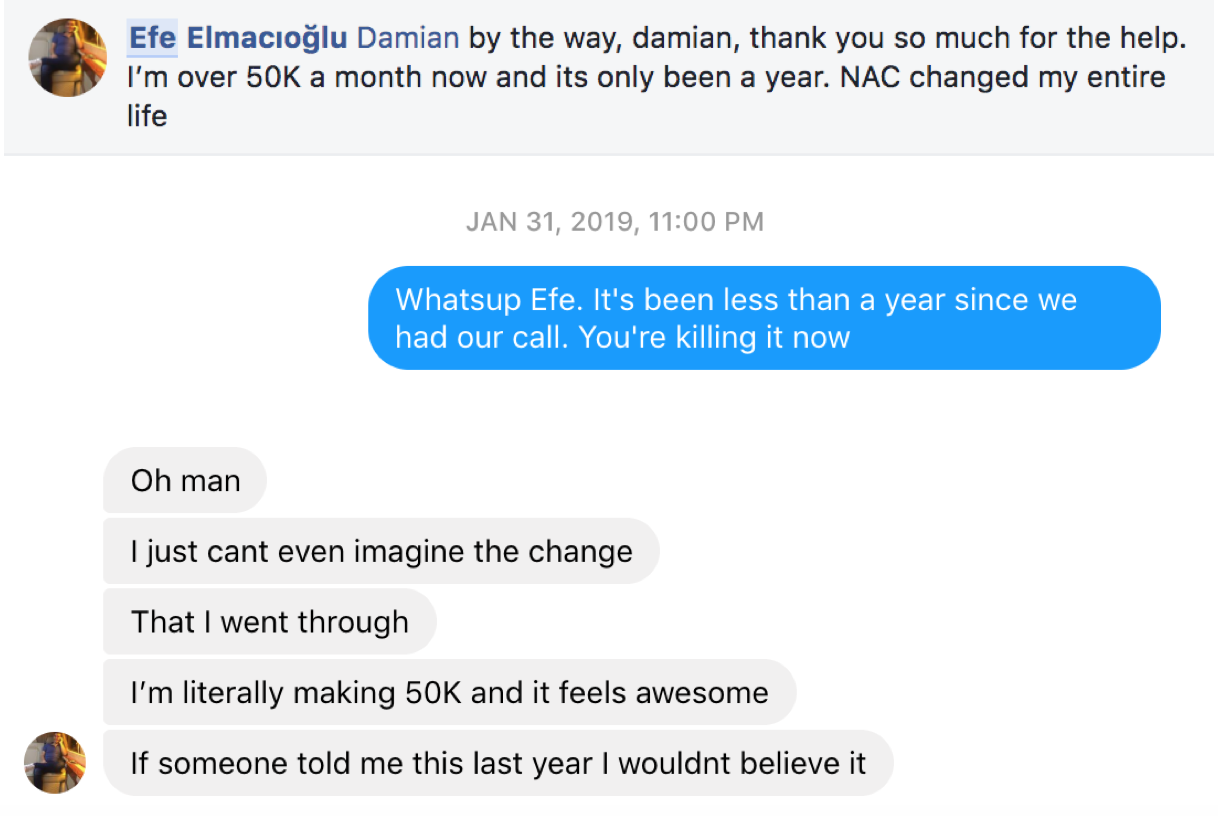Open the Elmacıoğlu surname profile link
This screenshot has height=816, width=1218.
pyautogui.click(x=267, y=39)
